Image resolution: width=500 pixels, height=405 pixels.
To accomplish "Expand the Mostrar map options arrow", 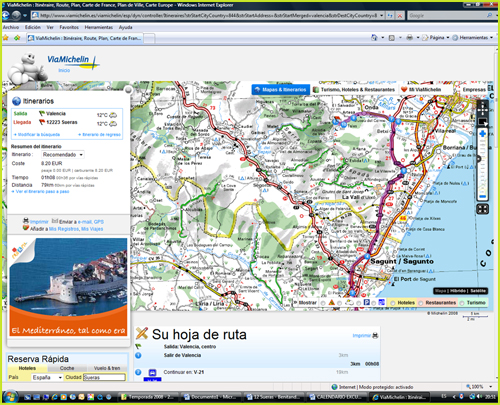I will point(295,303).
